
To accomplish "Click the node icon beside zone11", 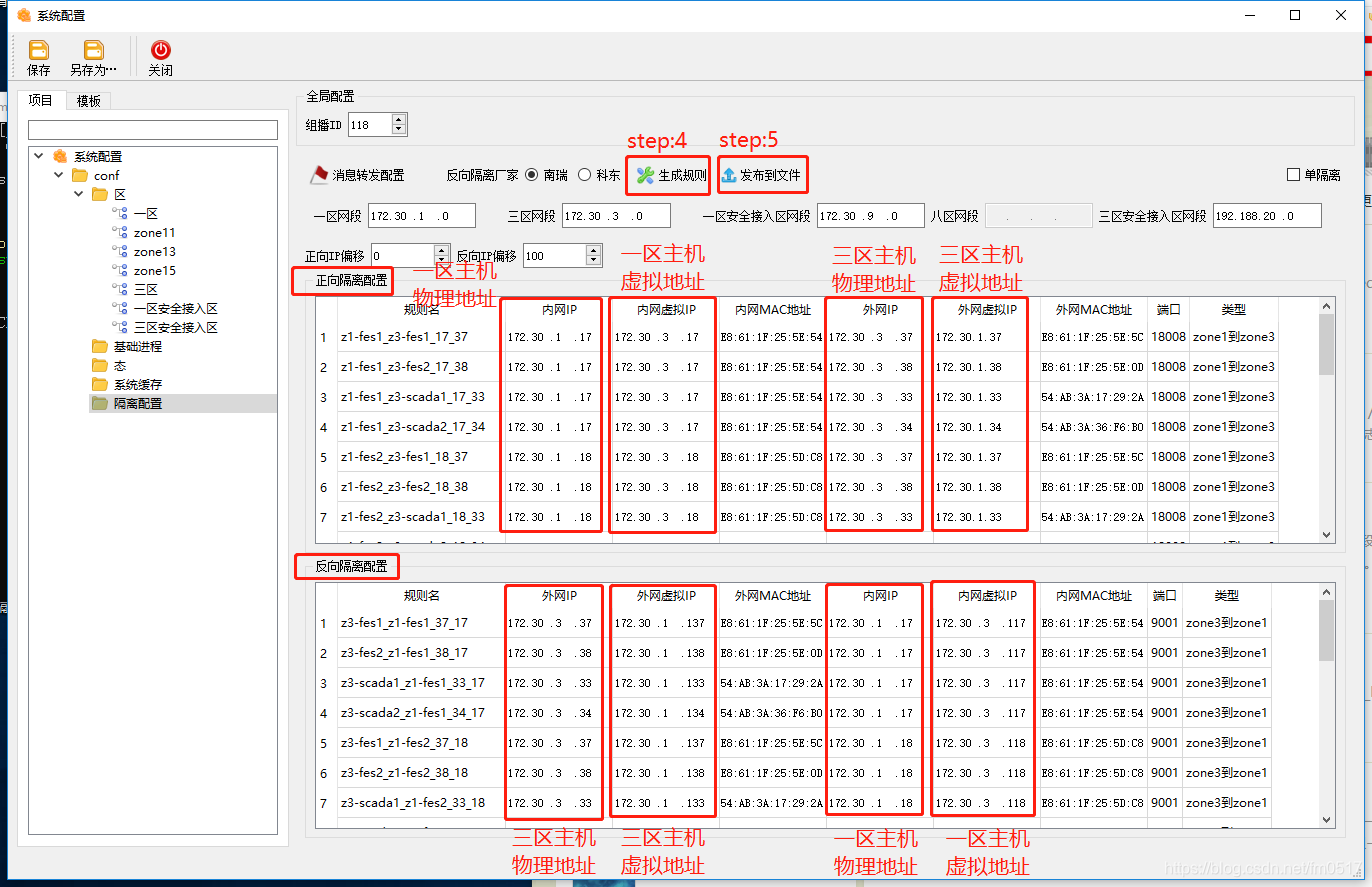I will (120, 232).
